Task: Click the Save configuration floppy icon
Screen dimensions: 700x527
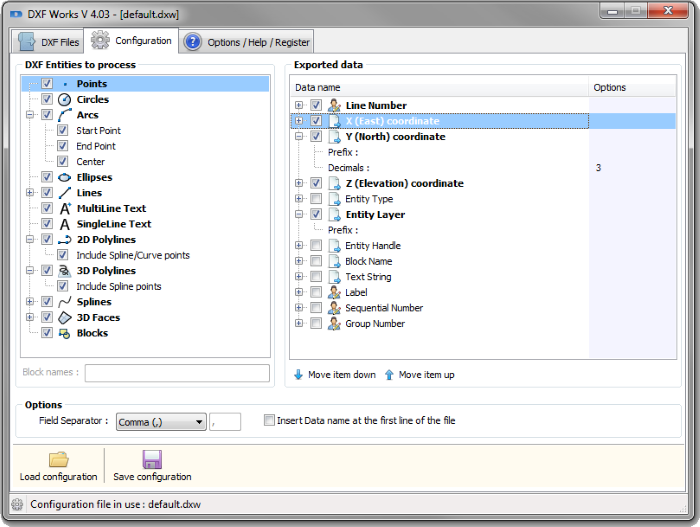Action: 152,459
